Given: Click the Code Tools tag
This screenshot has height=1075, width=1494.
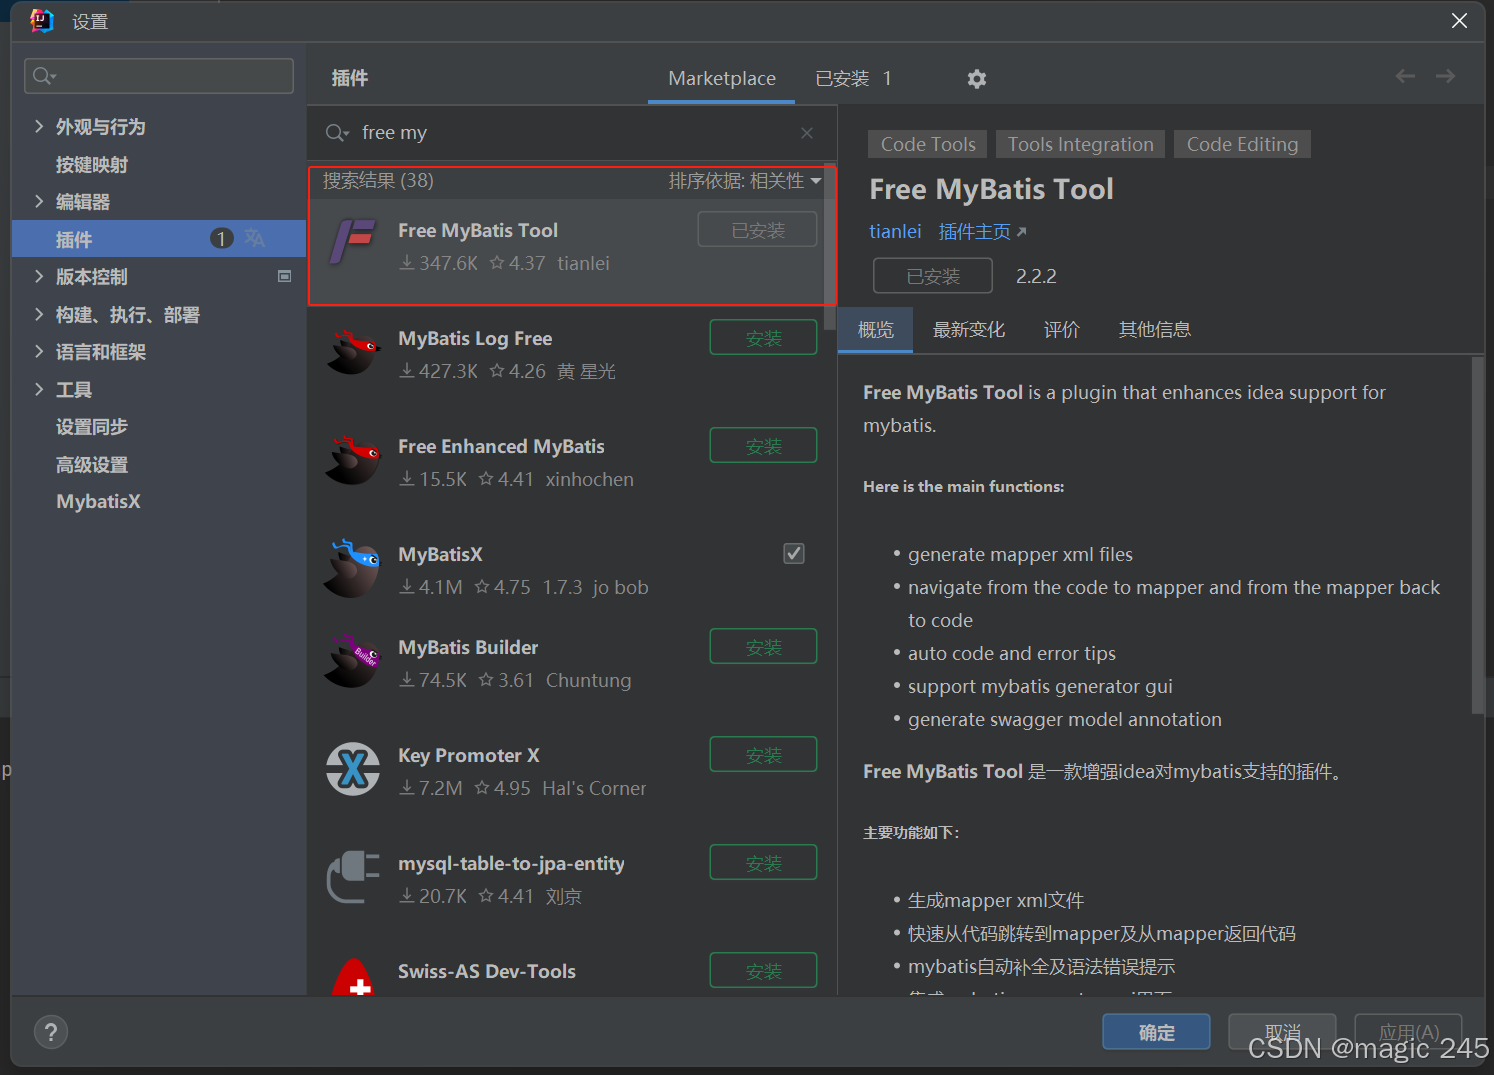Looking at the screenshot, I should (x=928, y=144).
